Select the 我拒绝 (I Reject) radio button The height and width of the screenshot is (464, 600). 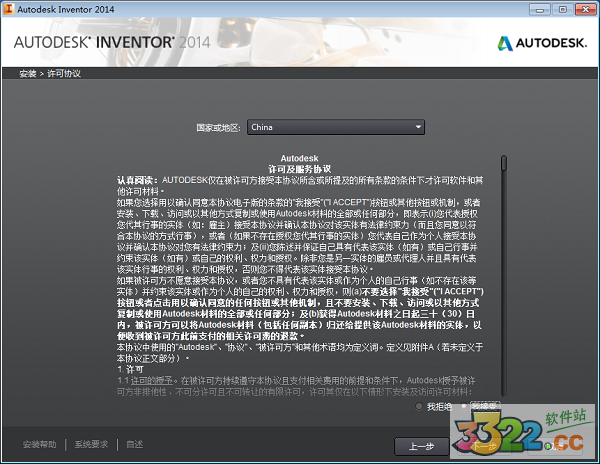coord(420,407)
